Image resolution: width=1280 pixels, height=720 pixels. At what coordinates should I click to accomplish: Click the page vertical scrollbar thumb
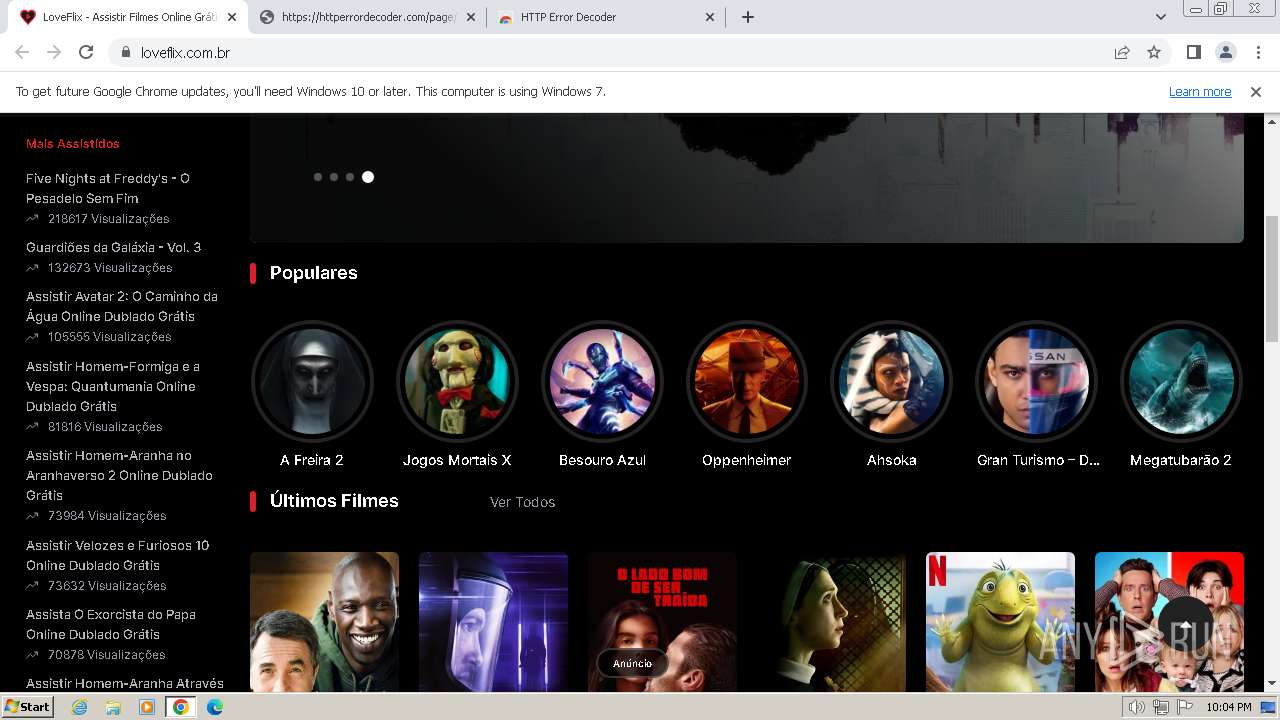coord(1272,278)
